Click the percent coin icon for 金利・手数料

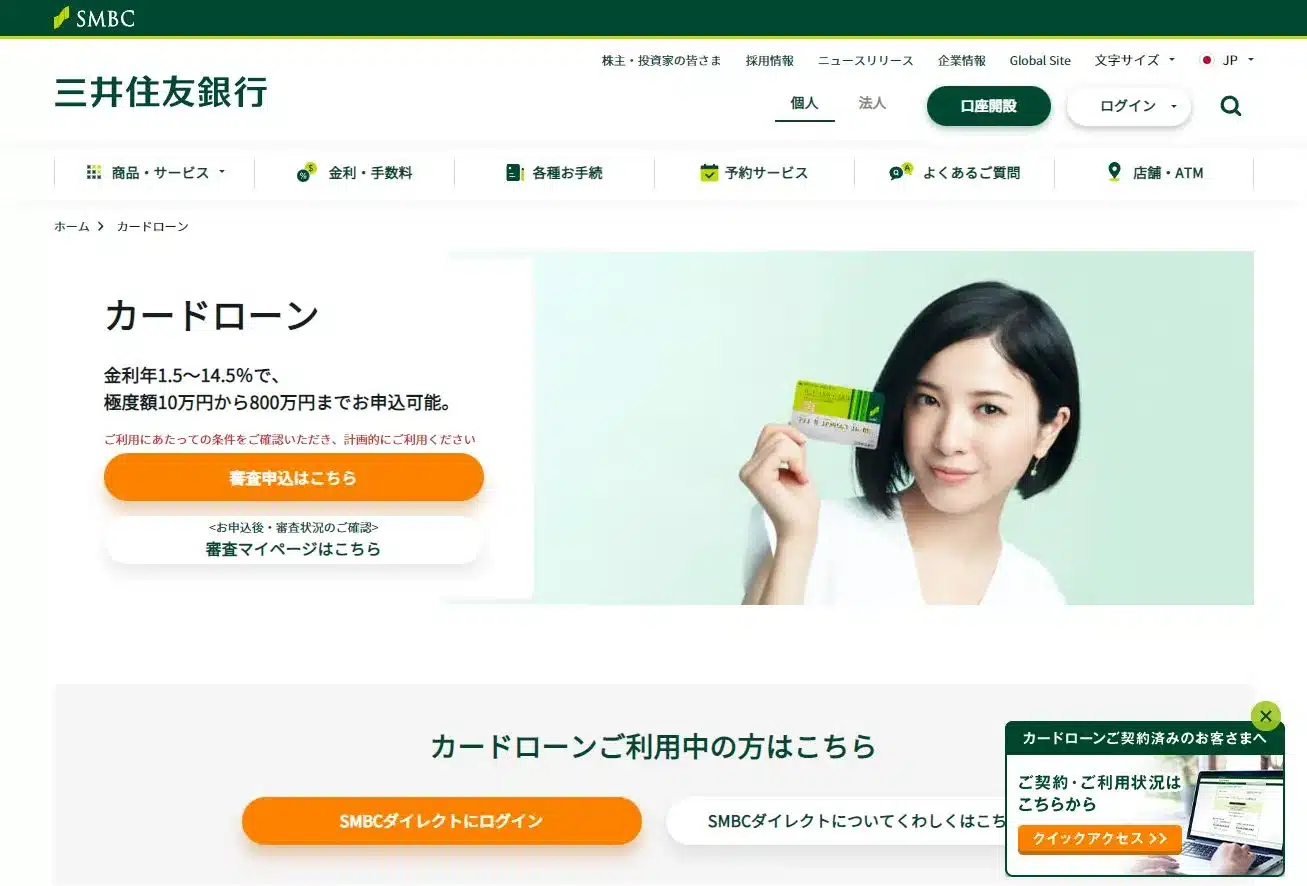point(306,173)
